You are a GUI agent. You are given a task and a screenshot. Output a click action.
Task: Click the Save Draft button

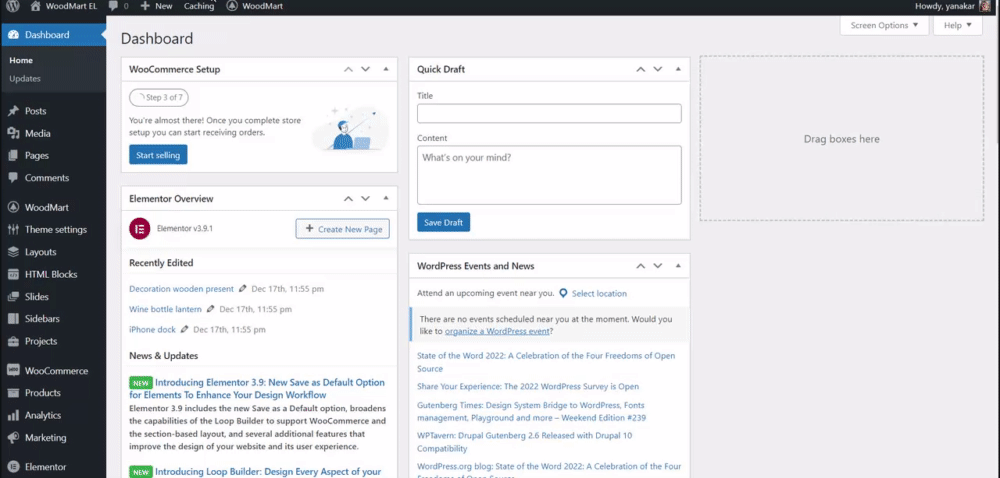click(443, 222)
